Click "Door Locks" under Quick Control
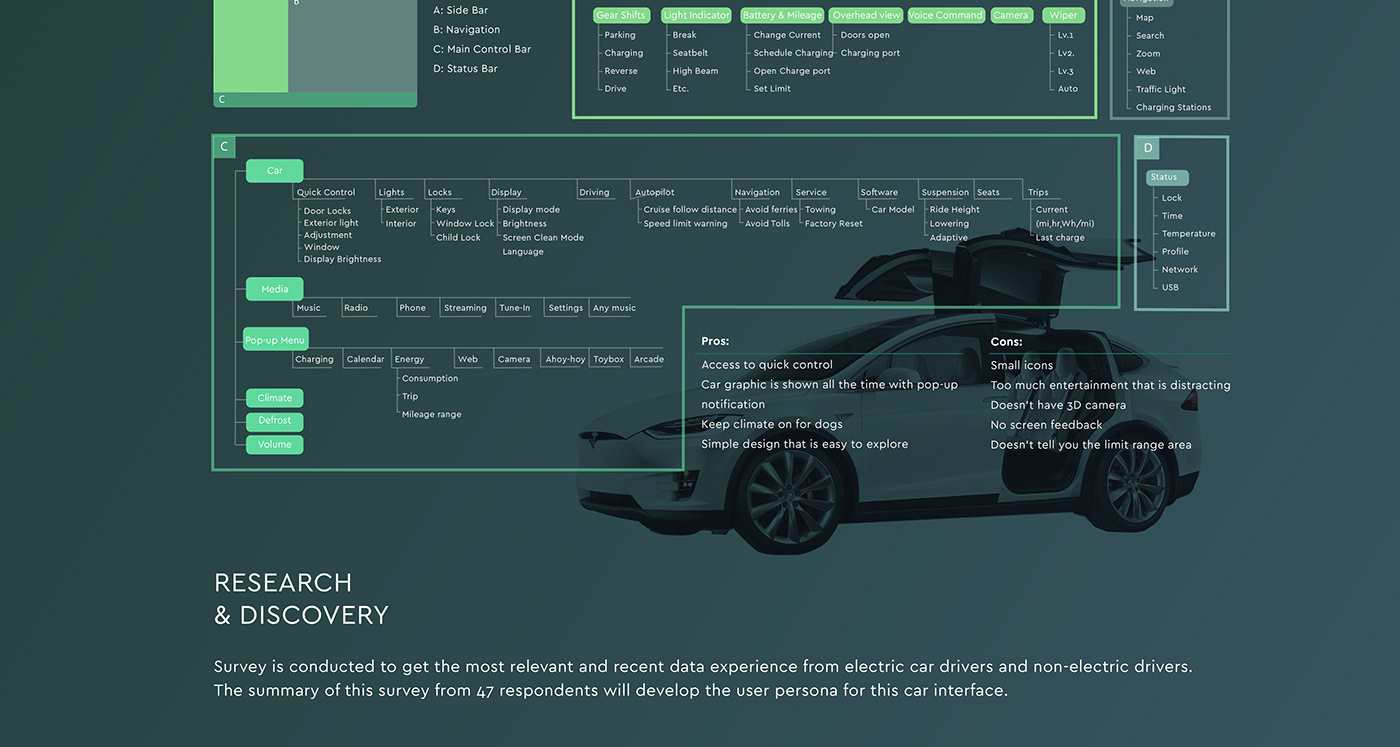This screenshot has width=1400, height=747. [x=328, y=211]
